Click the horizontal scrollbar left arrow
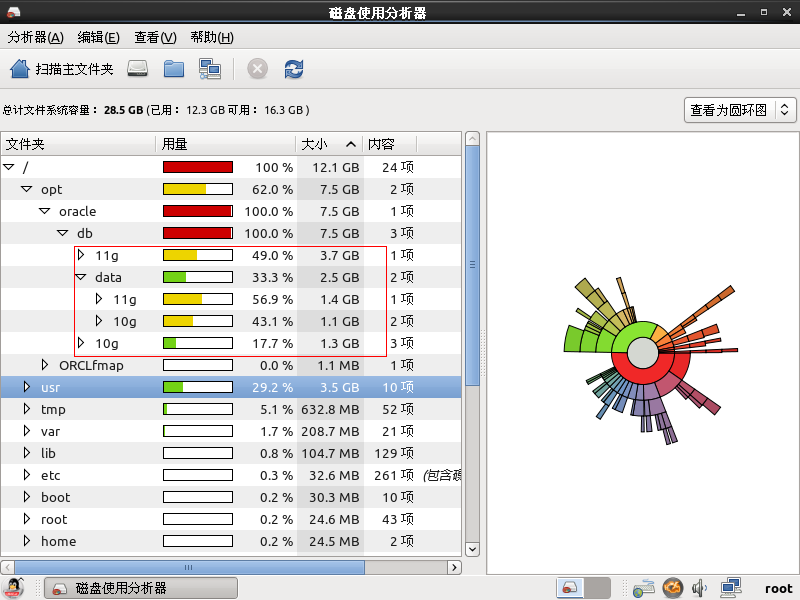Image resolution: width=800 pixels, height=600 pixels. [x=8, y=567]
